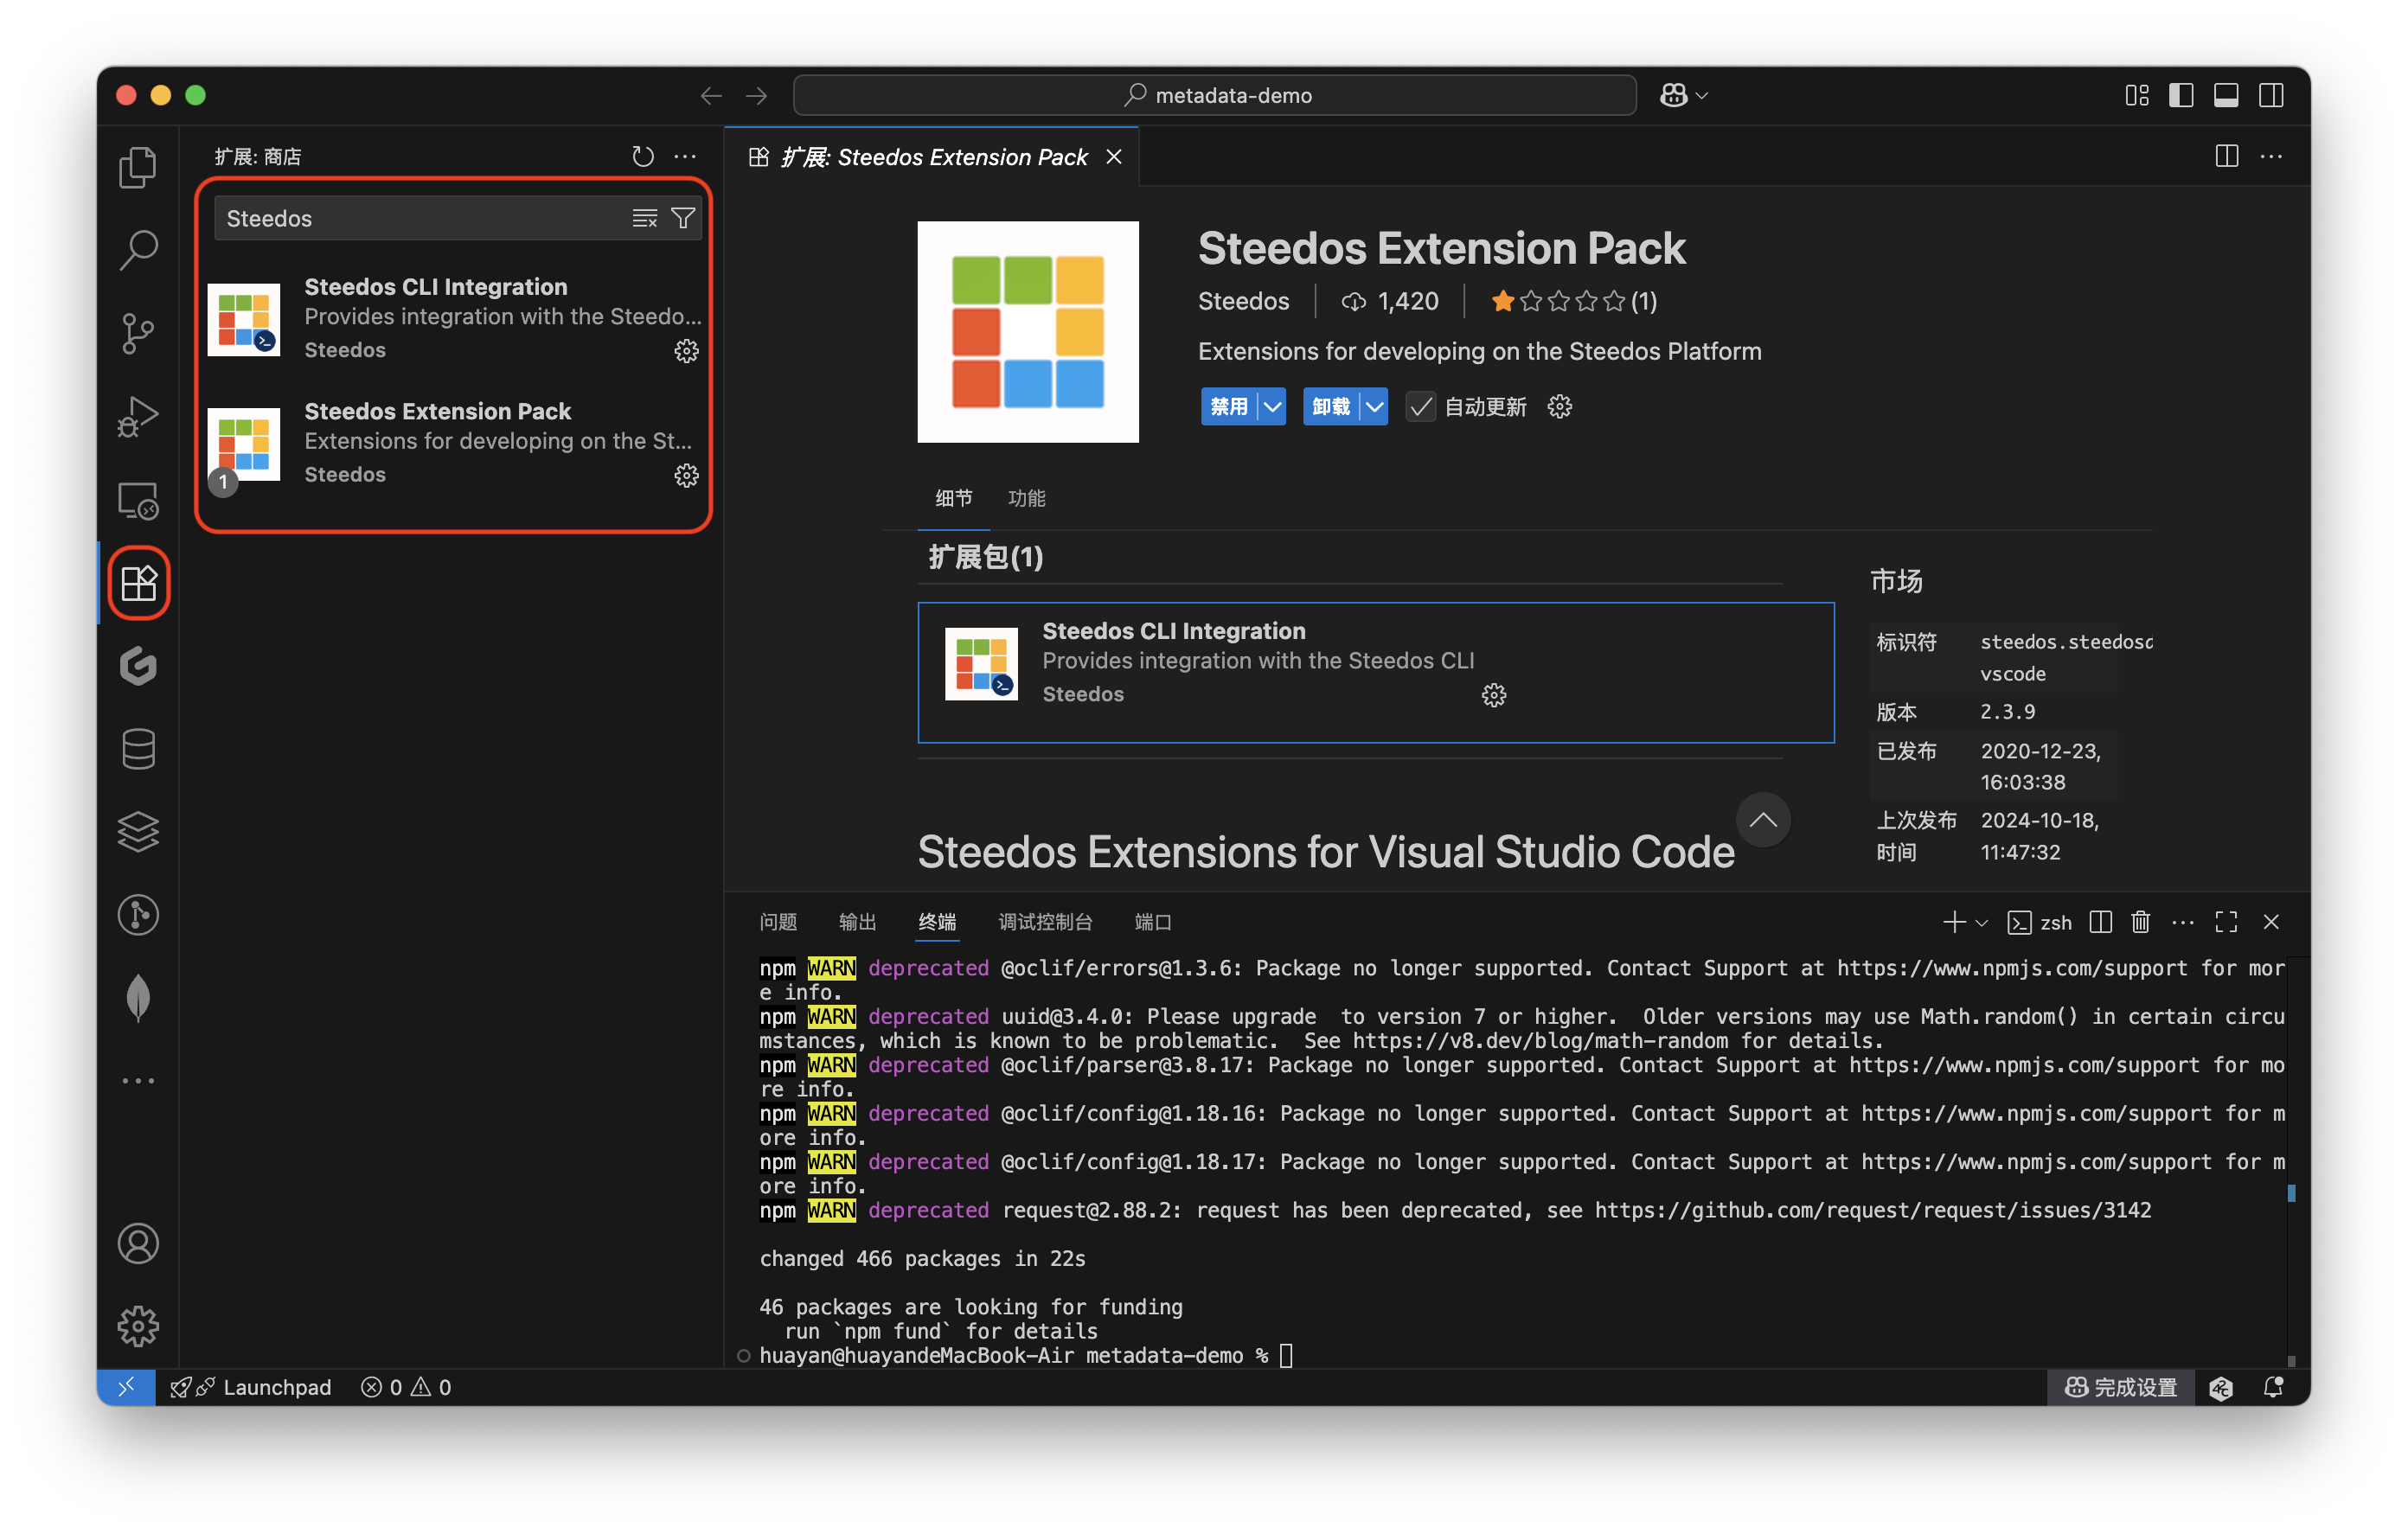The width and height of the screenshot is (2408, 1534).
Task: Open the stacked layers icon view
Action: [138, 831]
